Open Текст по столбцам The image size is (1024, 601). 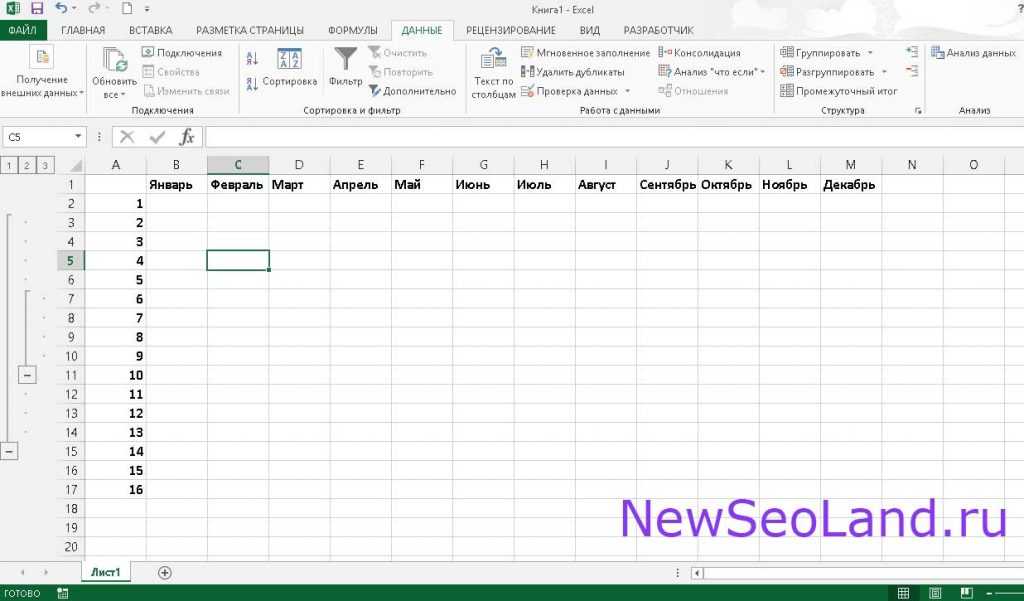coord(493,73)
